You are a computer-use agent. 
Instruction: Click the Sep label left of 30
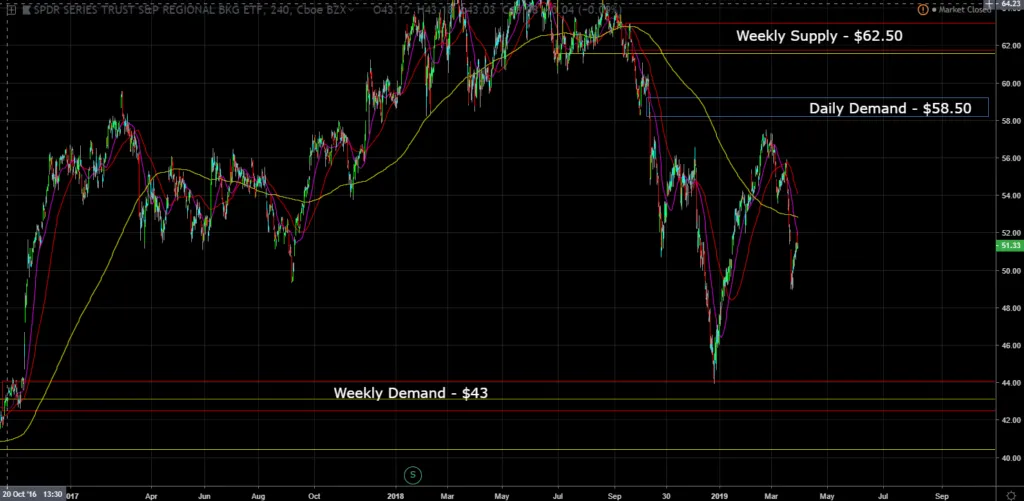coord(614,495)
